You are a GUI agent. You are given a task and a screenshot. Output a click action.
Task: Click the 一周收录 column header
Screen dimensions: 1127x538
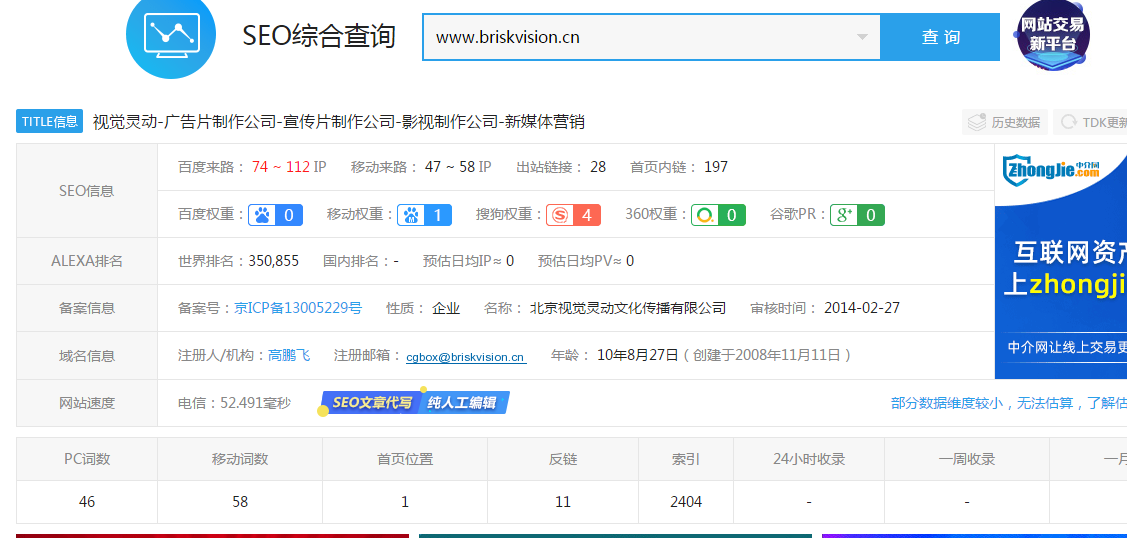(x=967, y=459)
